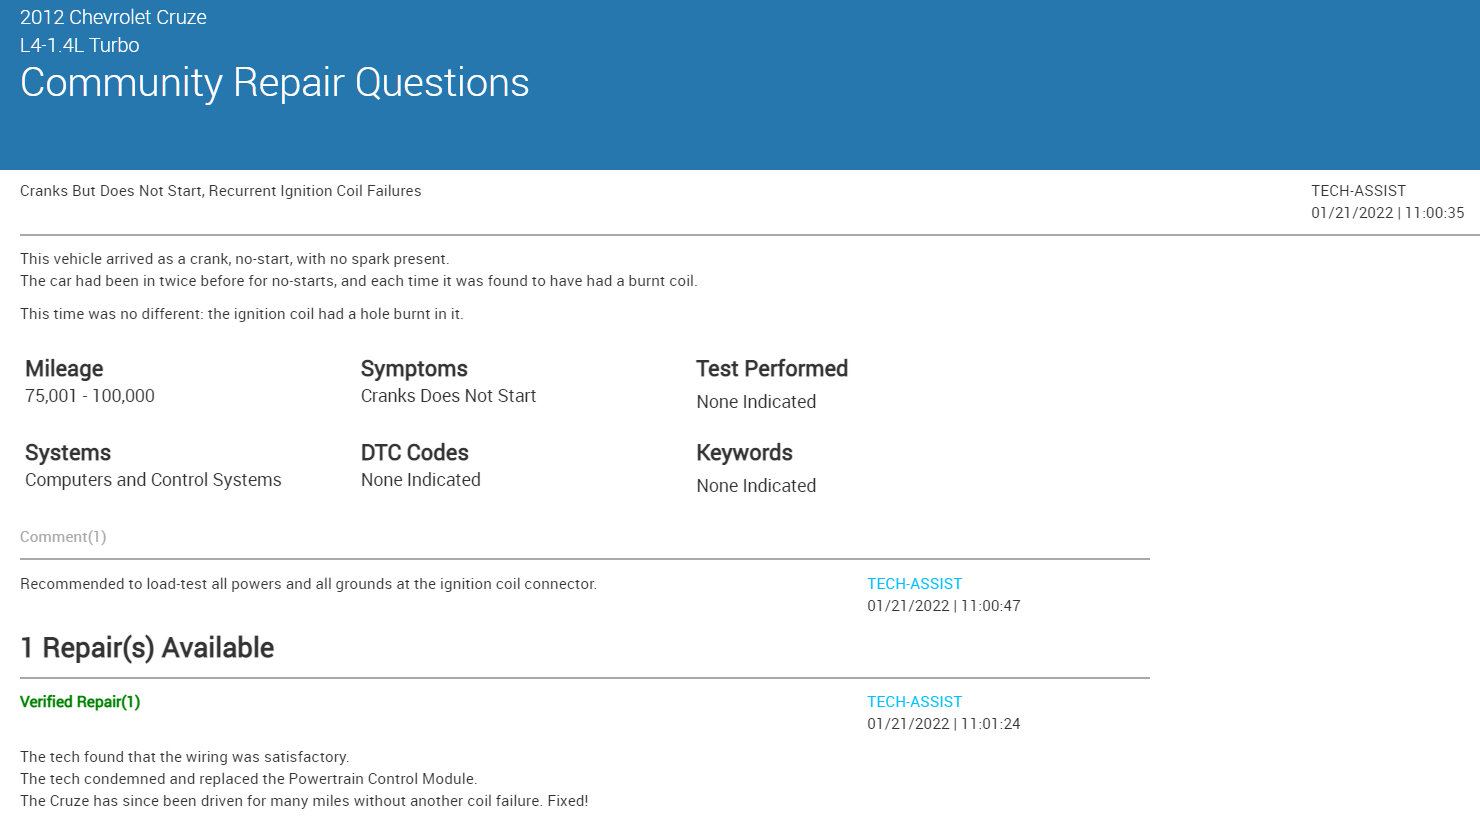
Task: Click the Keywords heading
Action: [744, 453]
